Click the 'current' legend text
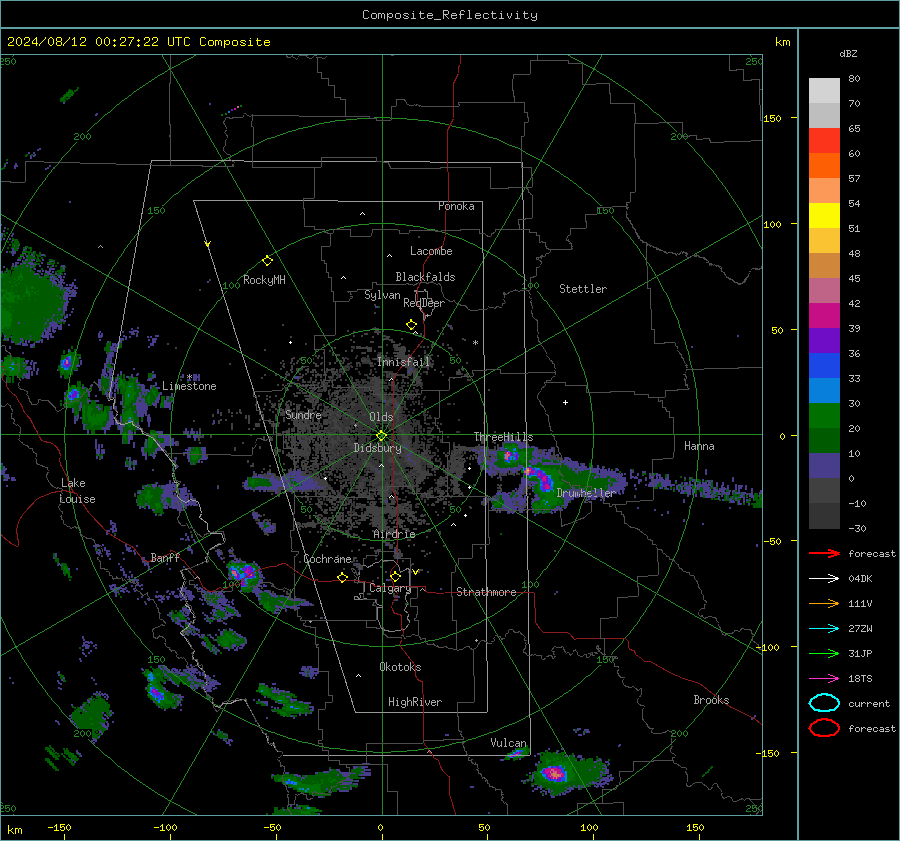 pyautogui.click(x=869, y=703)
